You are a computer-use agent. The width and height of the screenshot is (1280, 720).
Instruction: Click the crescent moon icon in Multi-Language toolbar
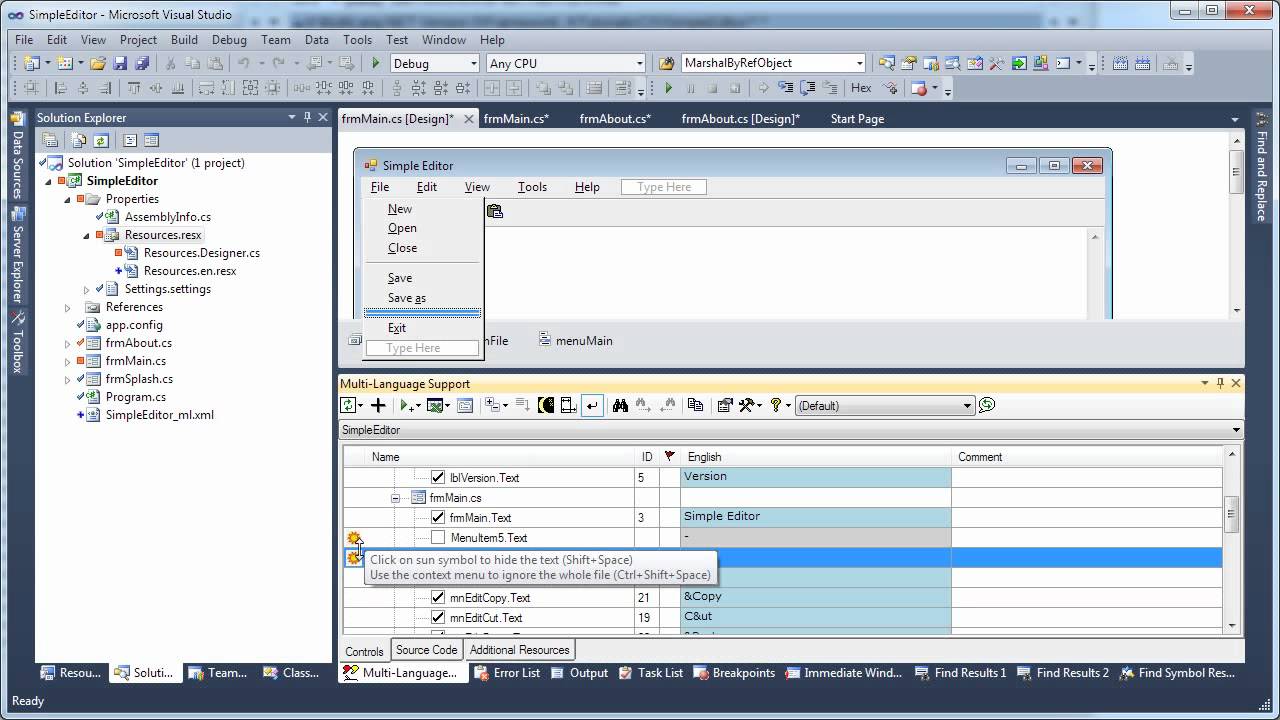click(x=546, y=405)
